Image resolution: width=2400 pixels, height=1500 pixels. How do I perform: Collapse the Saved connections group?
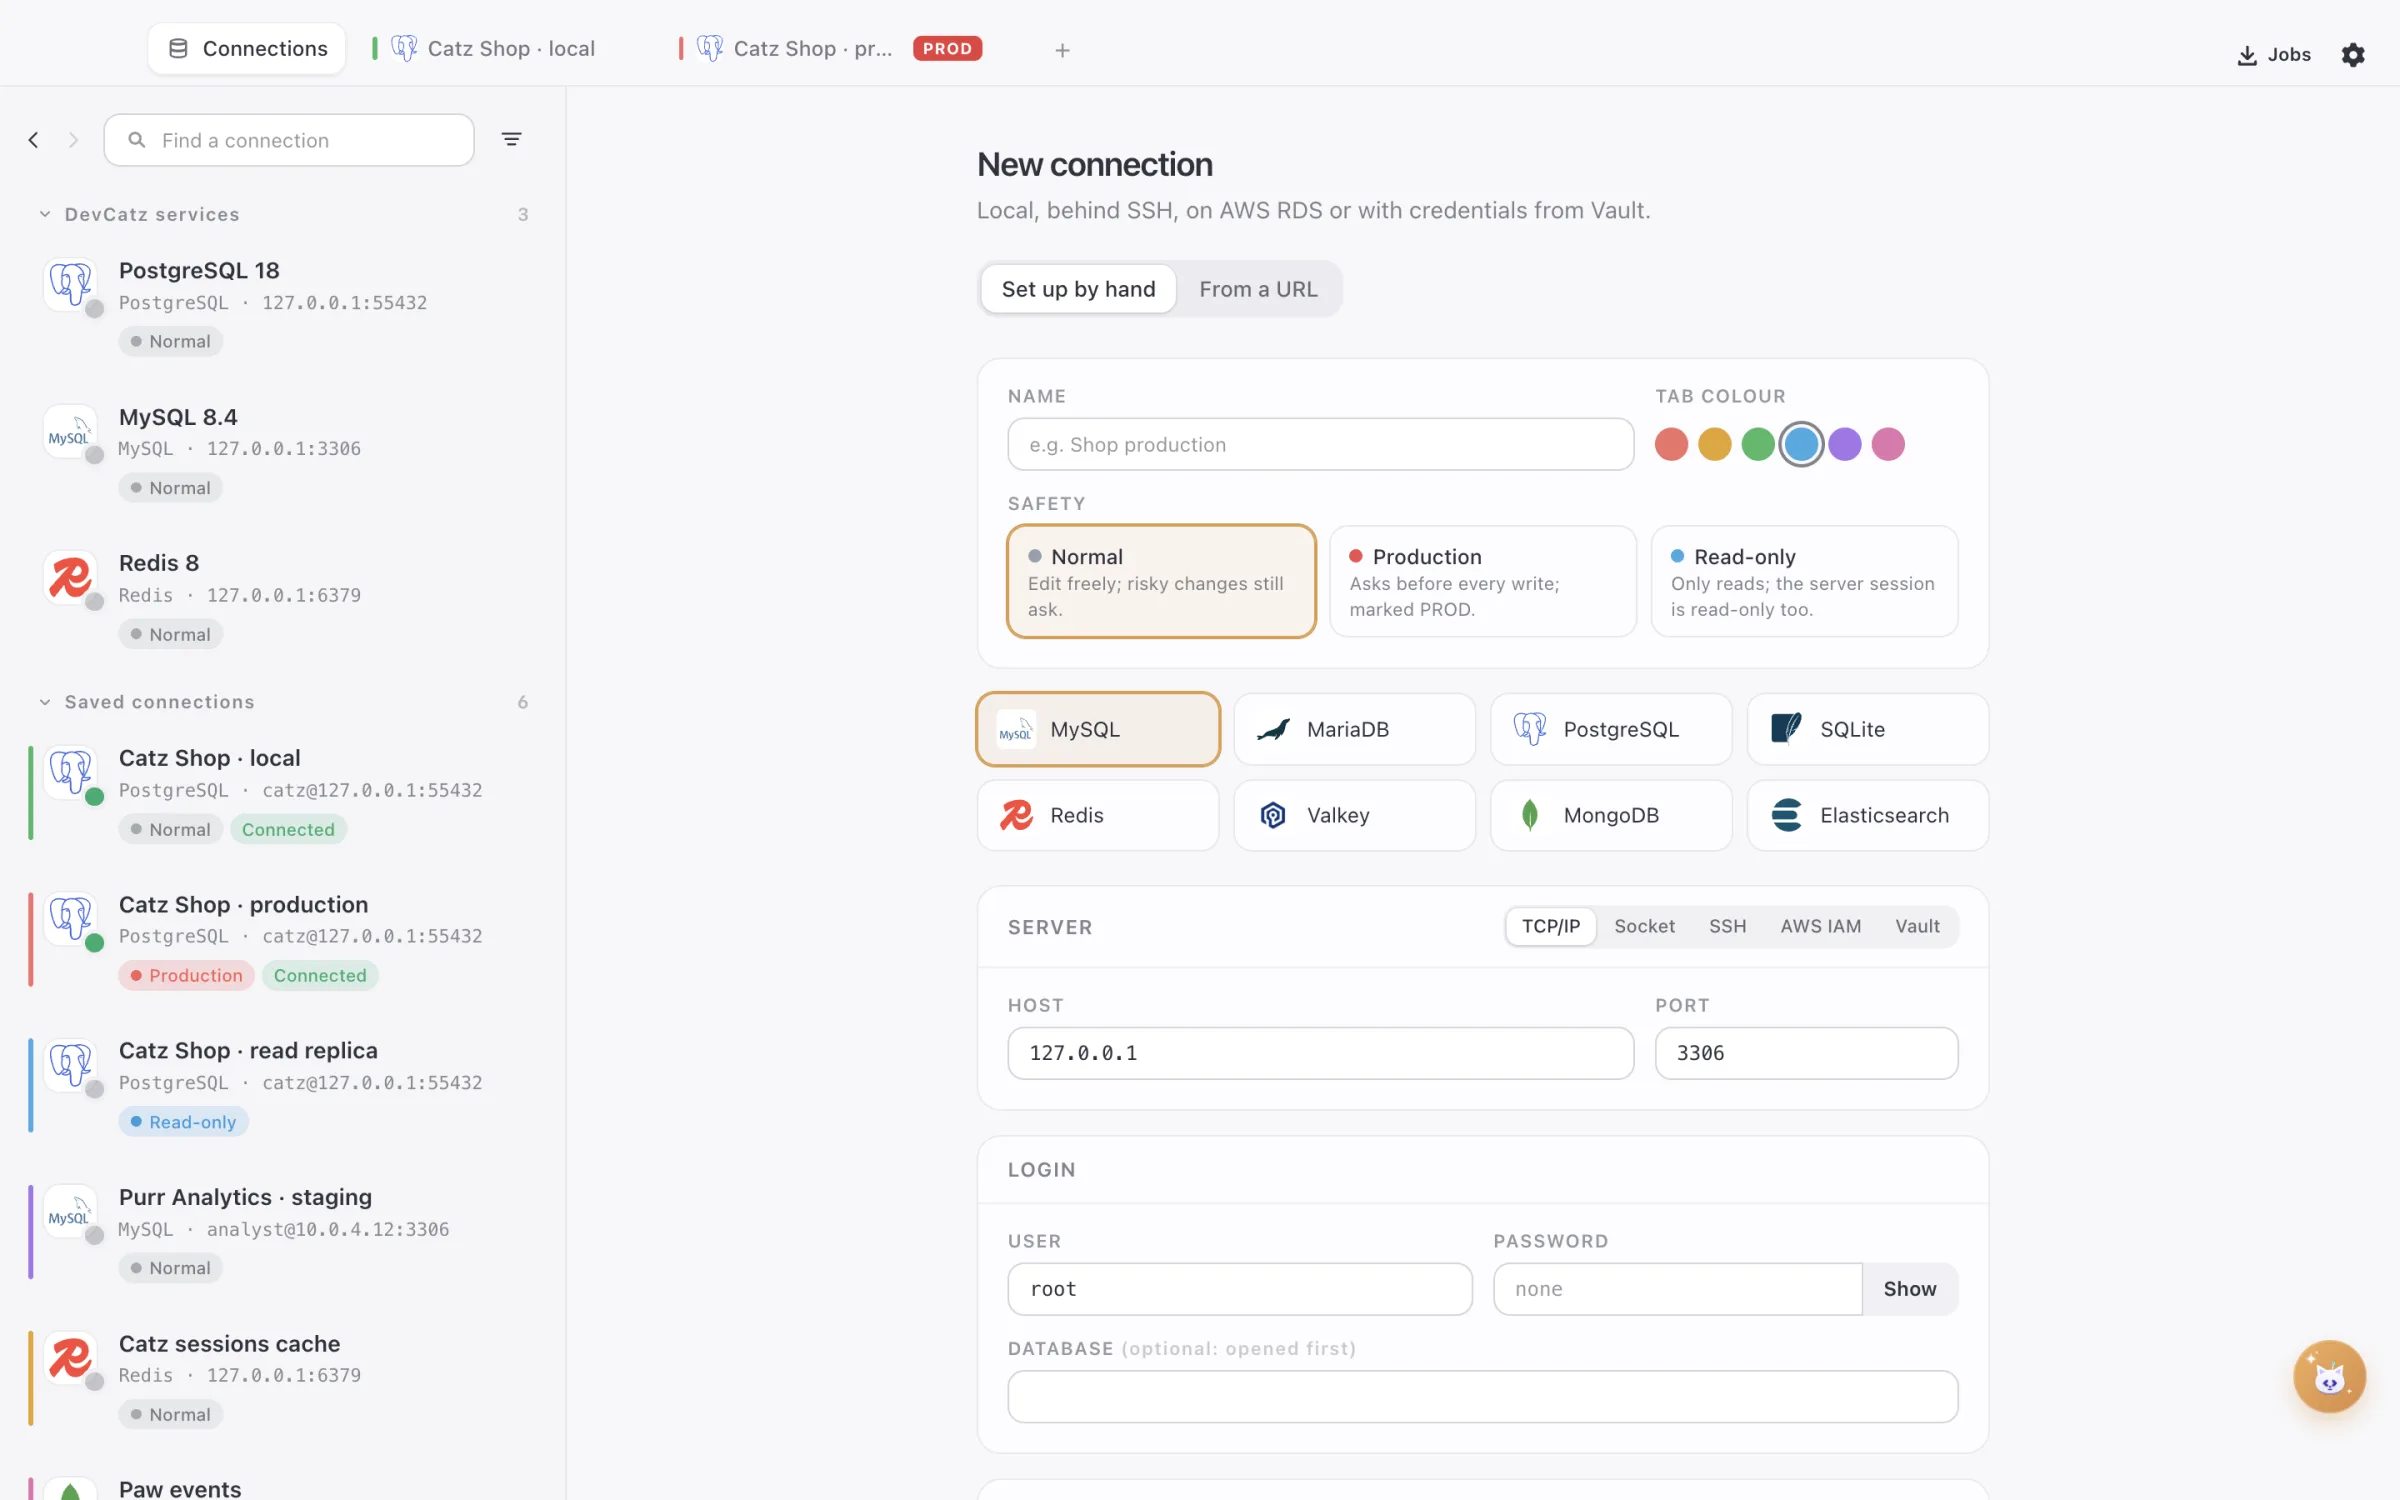click(45, 702)
